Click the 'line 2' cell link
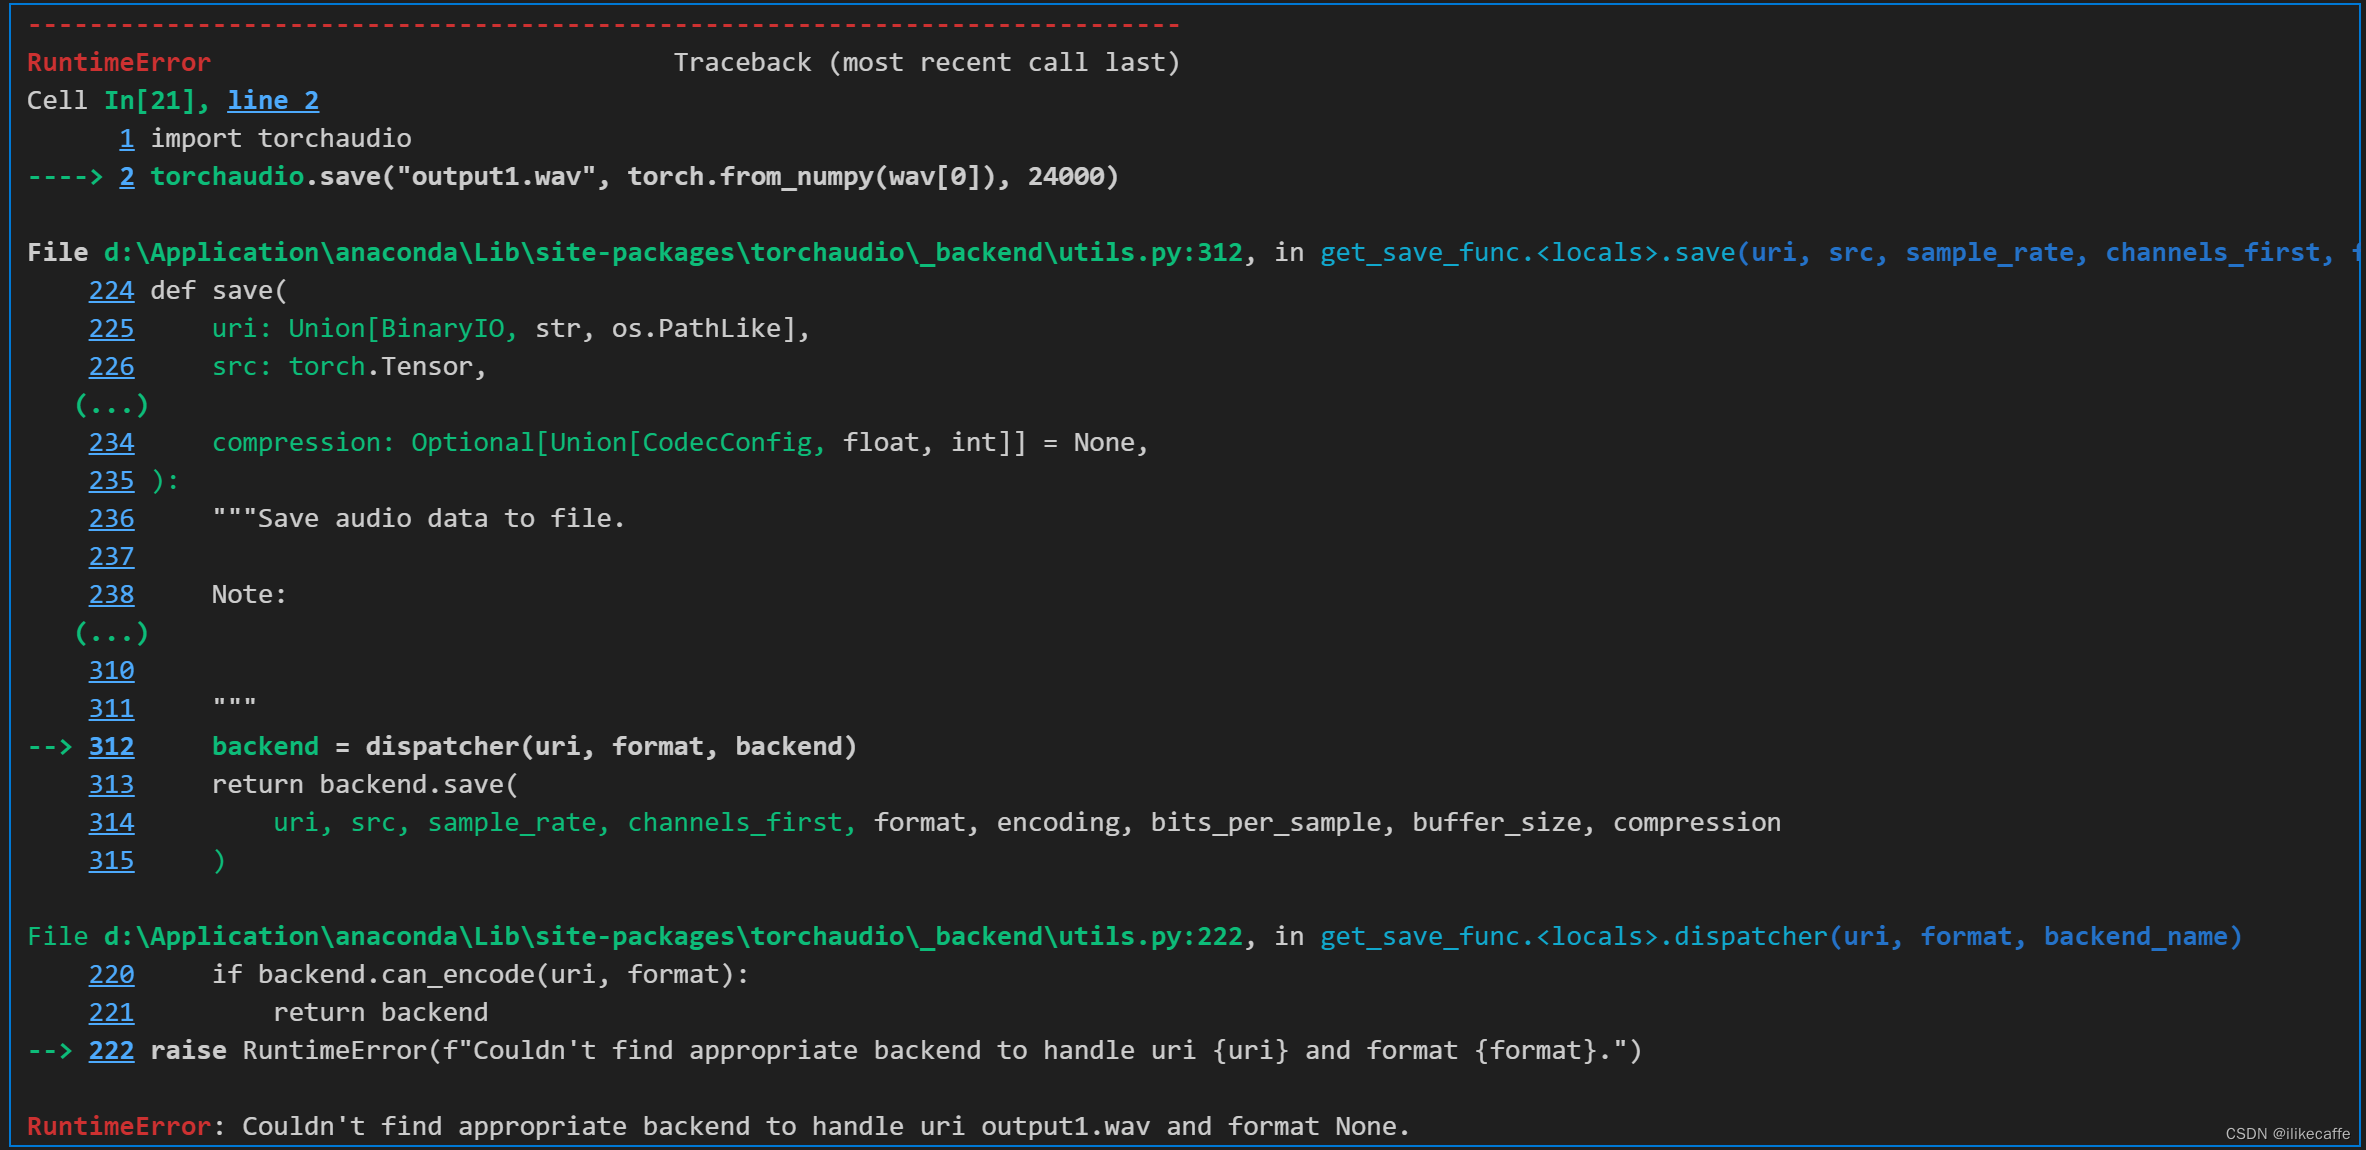The width and height of the screenshot is (2366, 1150). [x=272, y=101]
